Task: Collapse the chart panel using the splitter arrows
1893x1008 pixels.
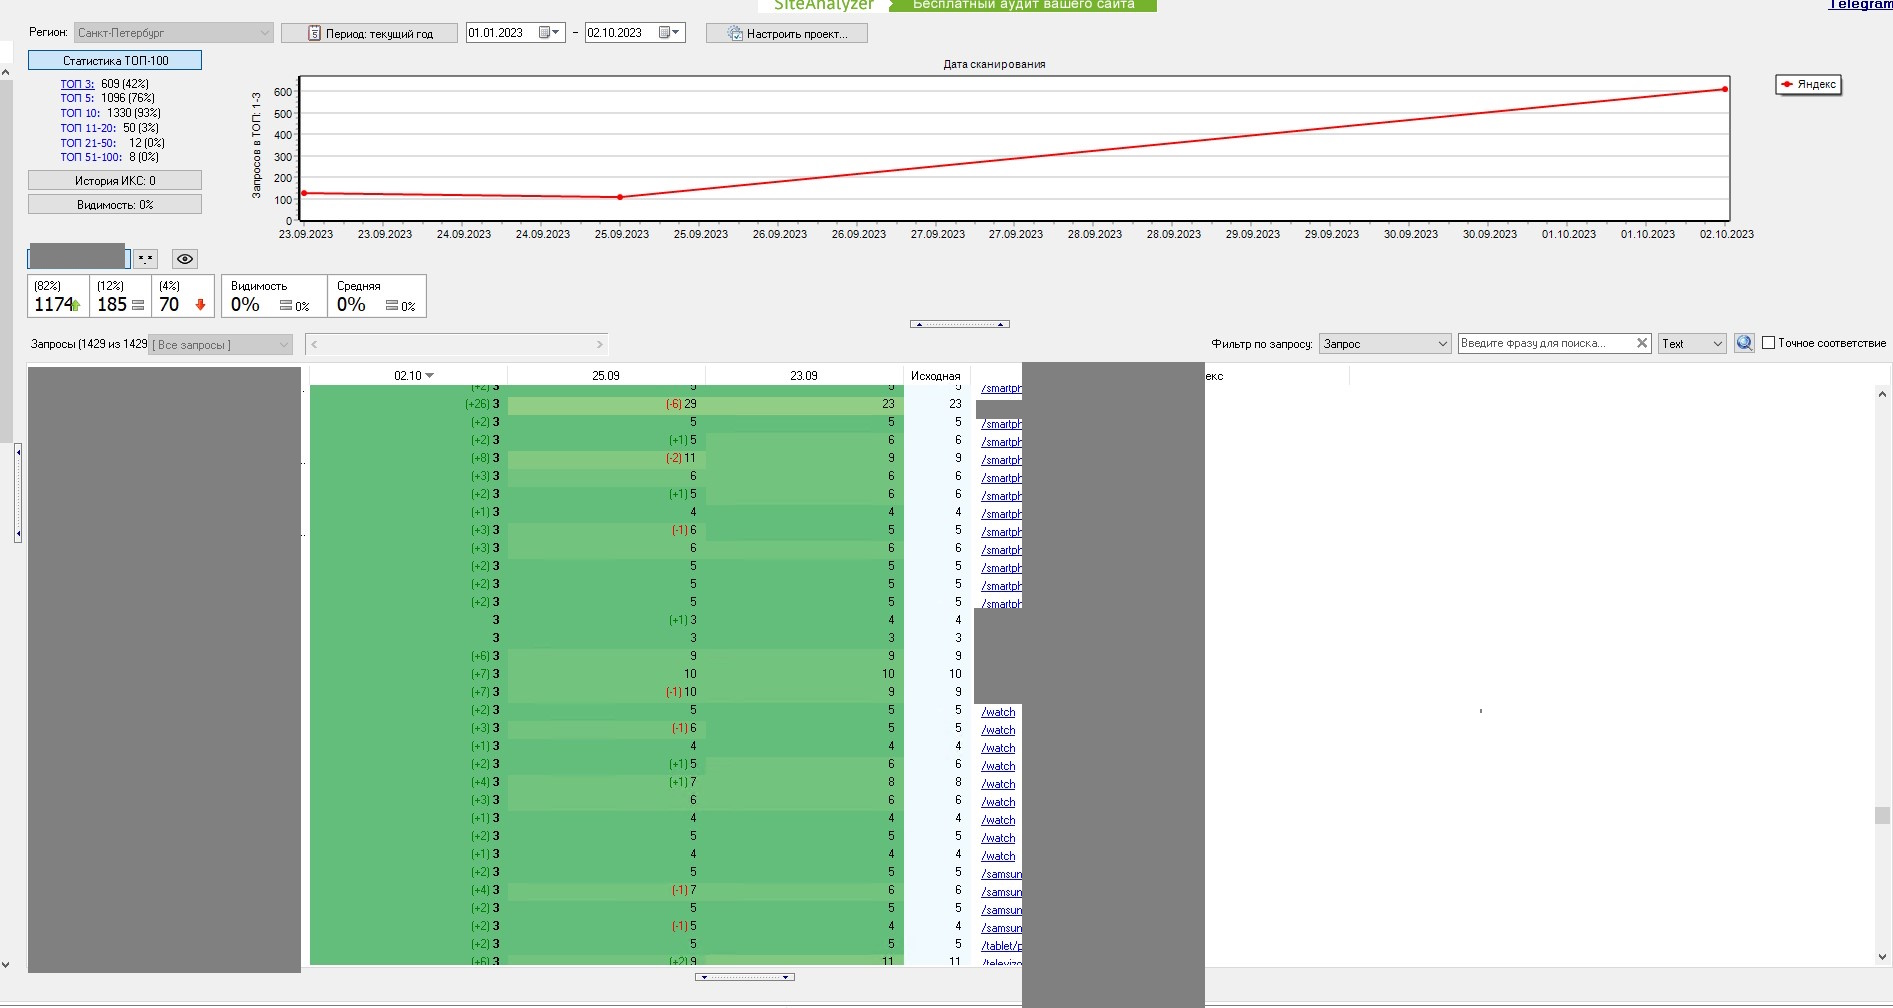Action: 959,324
